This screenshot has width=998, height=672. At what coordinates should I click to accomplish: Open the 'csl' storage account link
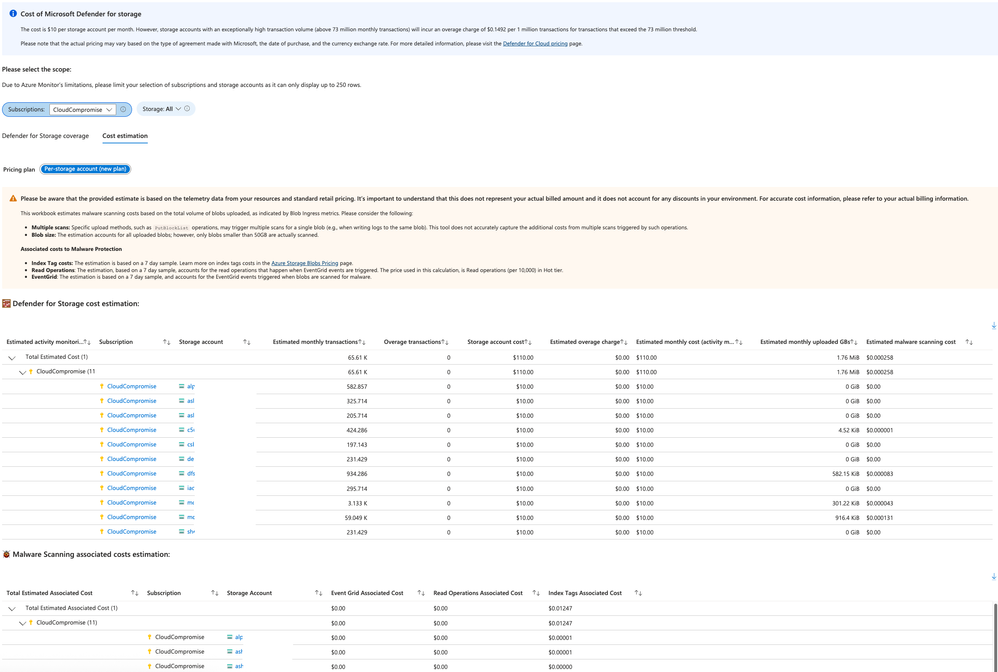(x=191, y=444)
